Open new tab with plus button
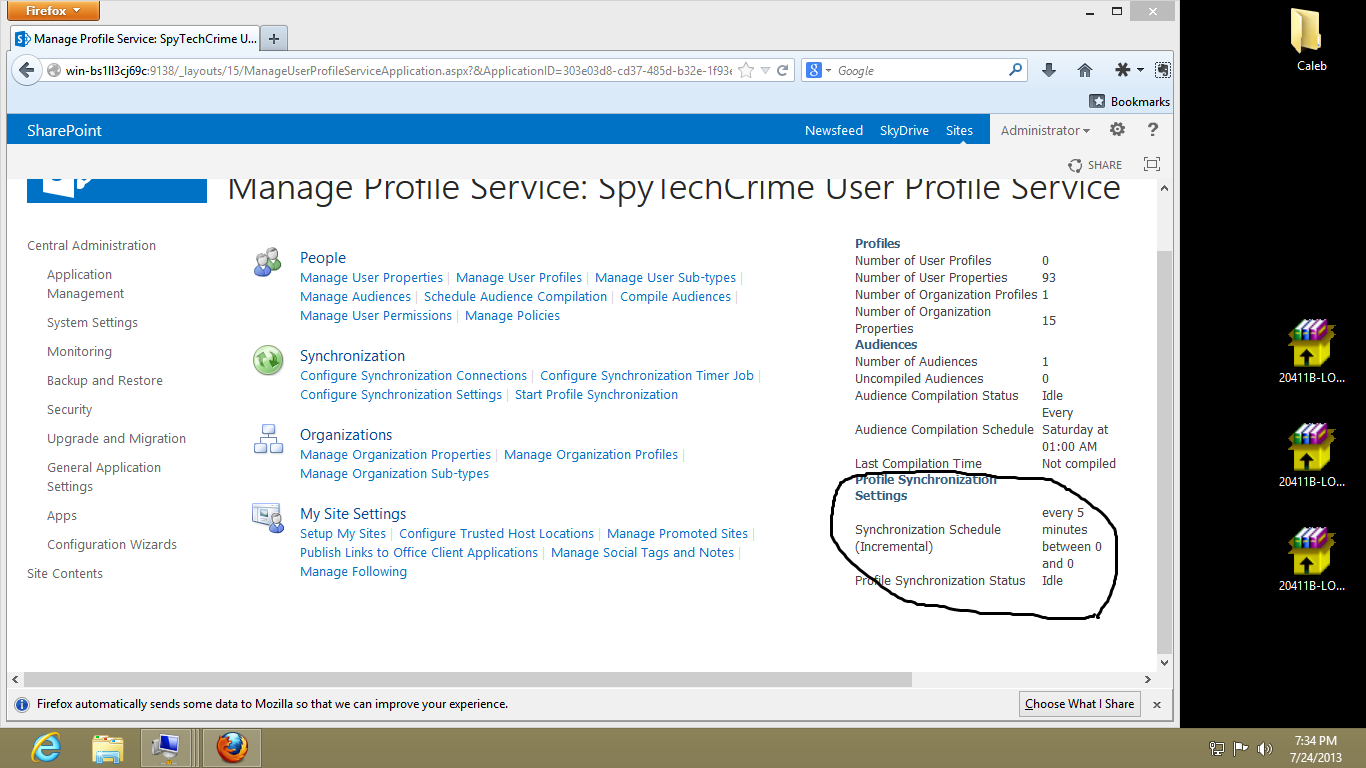 tap(274, 39)
